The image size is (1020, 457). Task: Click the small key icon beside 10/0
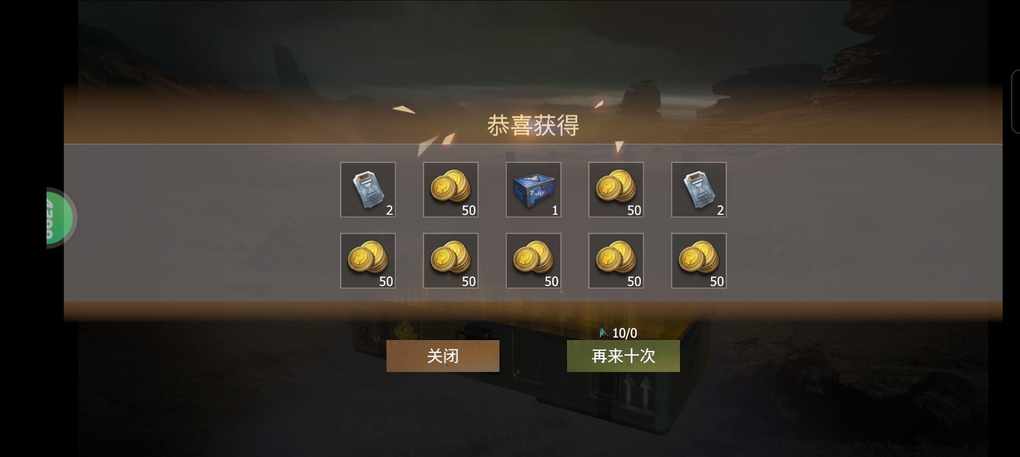(603, 333)
